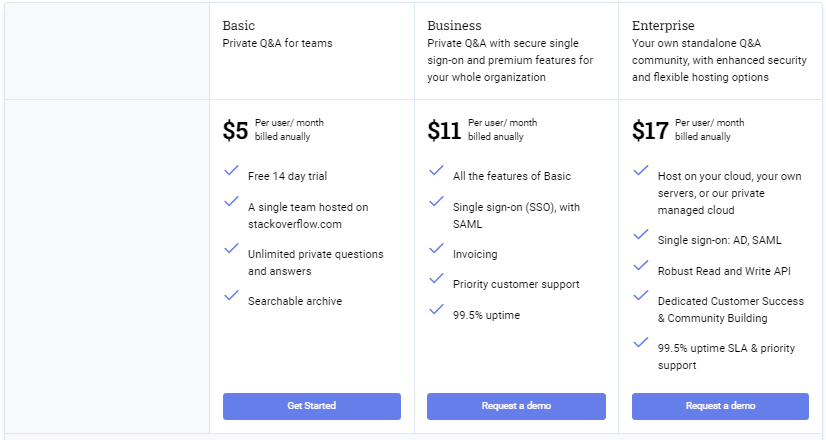Click checkmark next to Dedicated Customer Success

[641, 295]
